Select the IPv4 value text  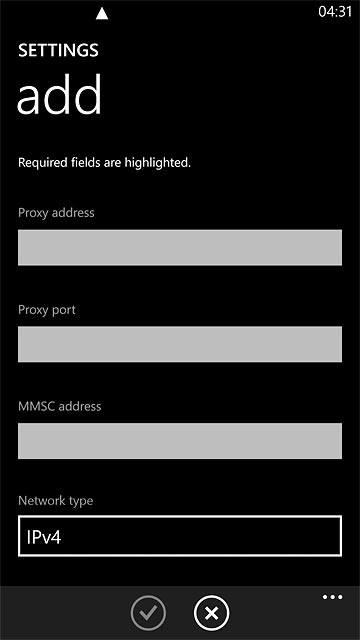pos(44,538)
